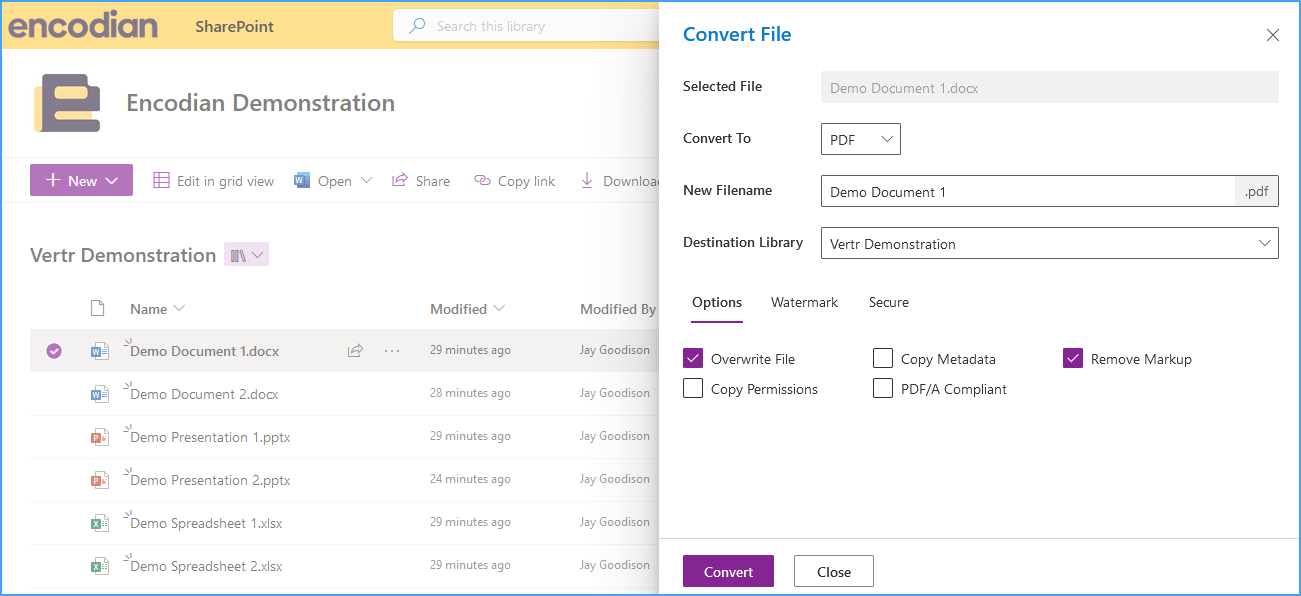This screenshot has width=1301, height=596.
Task: Click share icon on Demo Document 1.docx row
Action: tap(355, 351)
